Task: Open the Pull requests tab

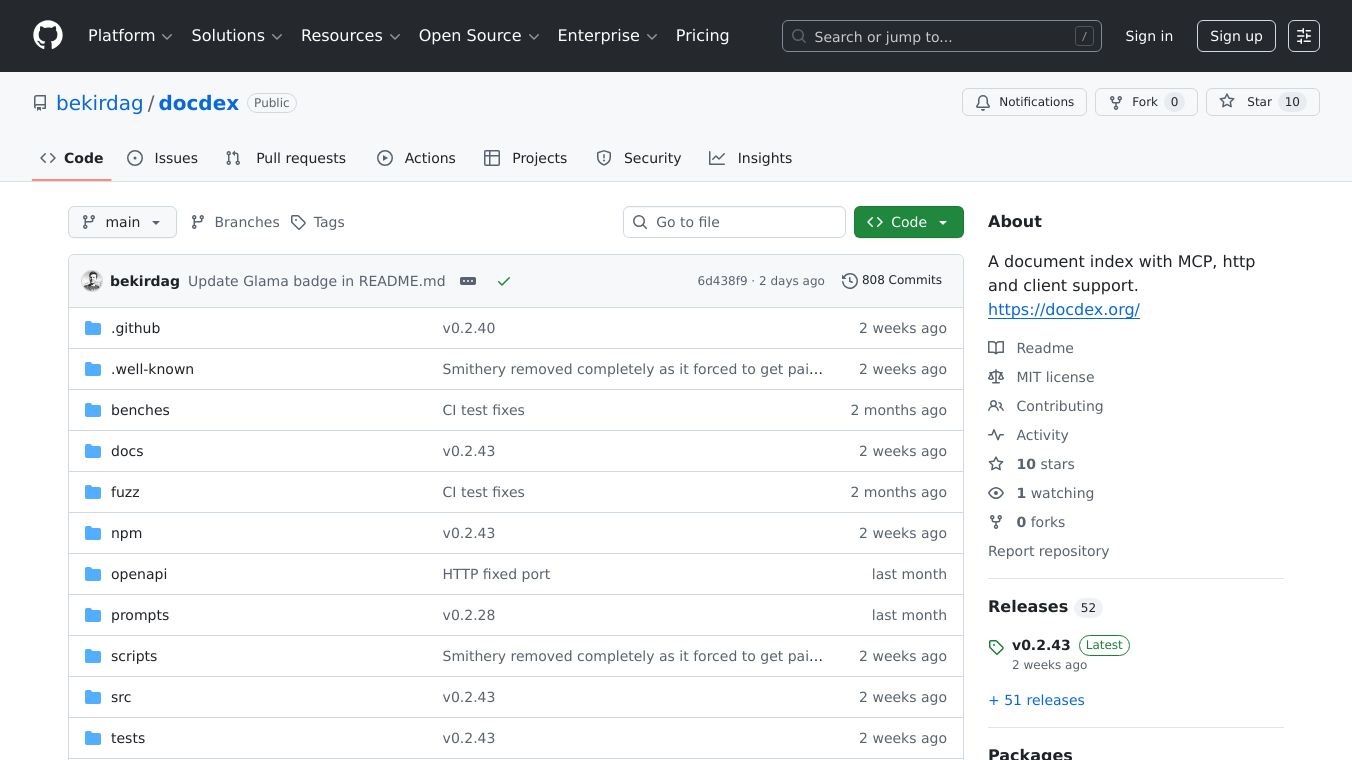Action: (x=286, y=158)
